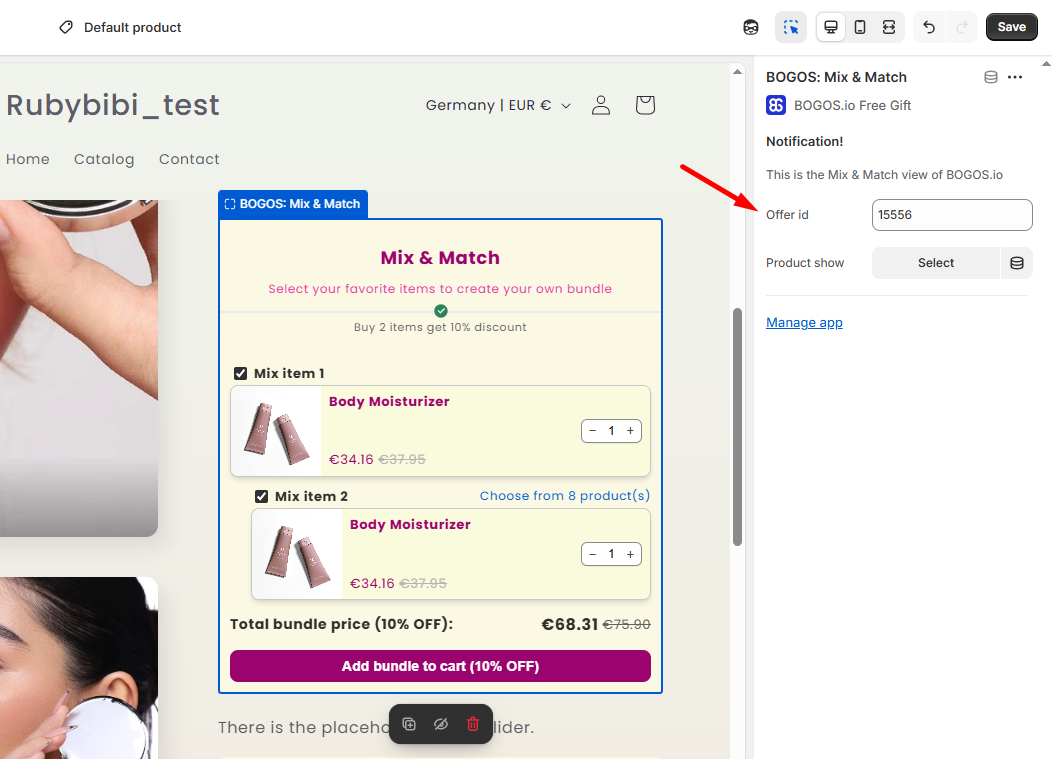Open the shopping cart icon
The height and width of the screenshot is (759, 1052).
645,105
